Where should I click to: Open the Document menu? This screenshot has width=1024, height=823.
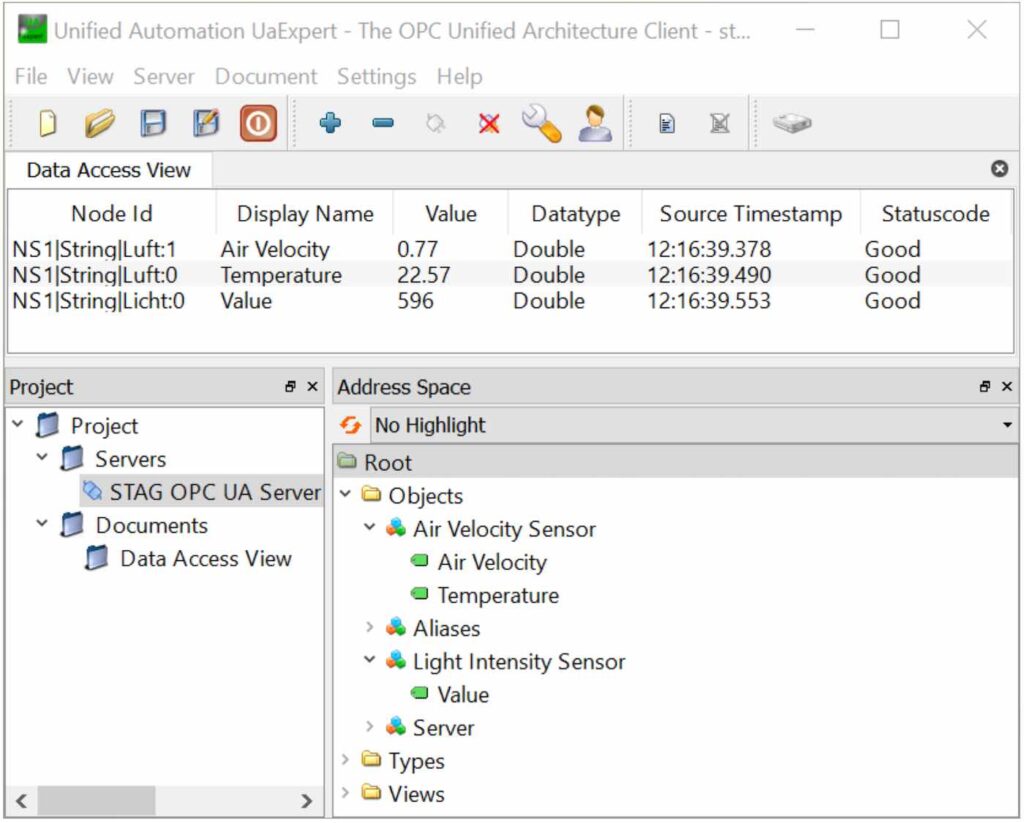click(266, 76)
